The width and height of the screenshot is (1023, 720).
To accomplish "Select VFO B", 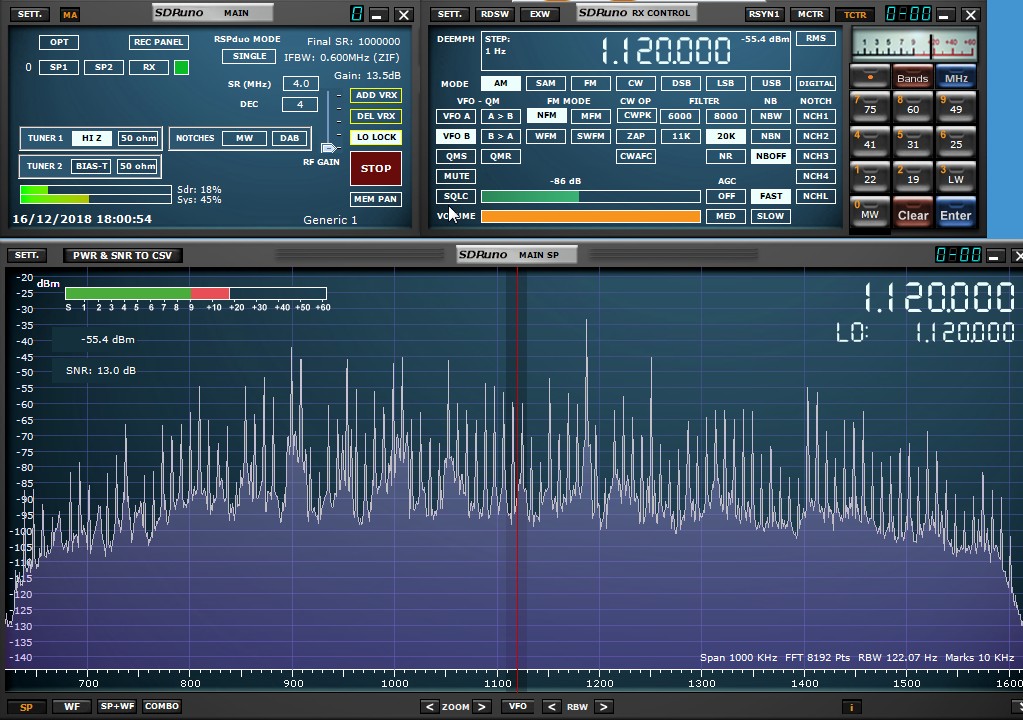I will [456, 136].
